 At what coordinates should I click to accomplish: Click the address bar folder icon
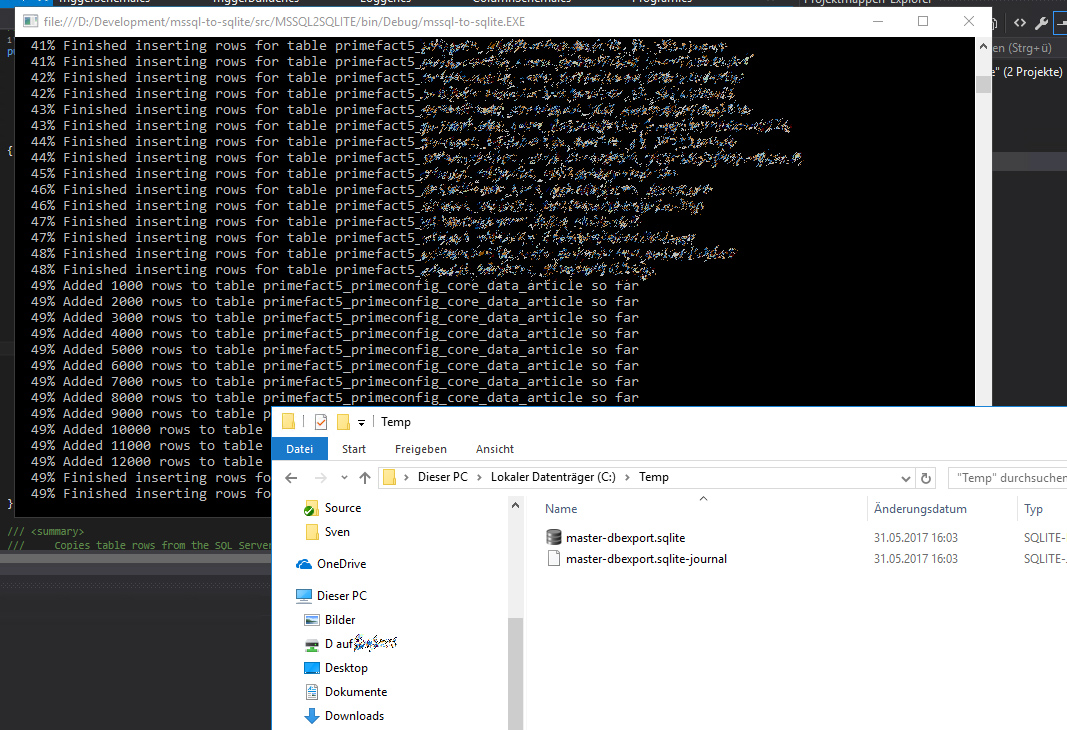click(389, 477)
